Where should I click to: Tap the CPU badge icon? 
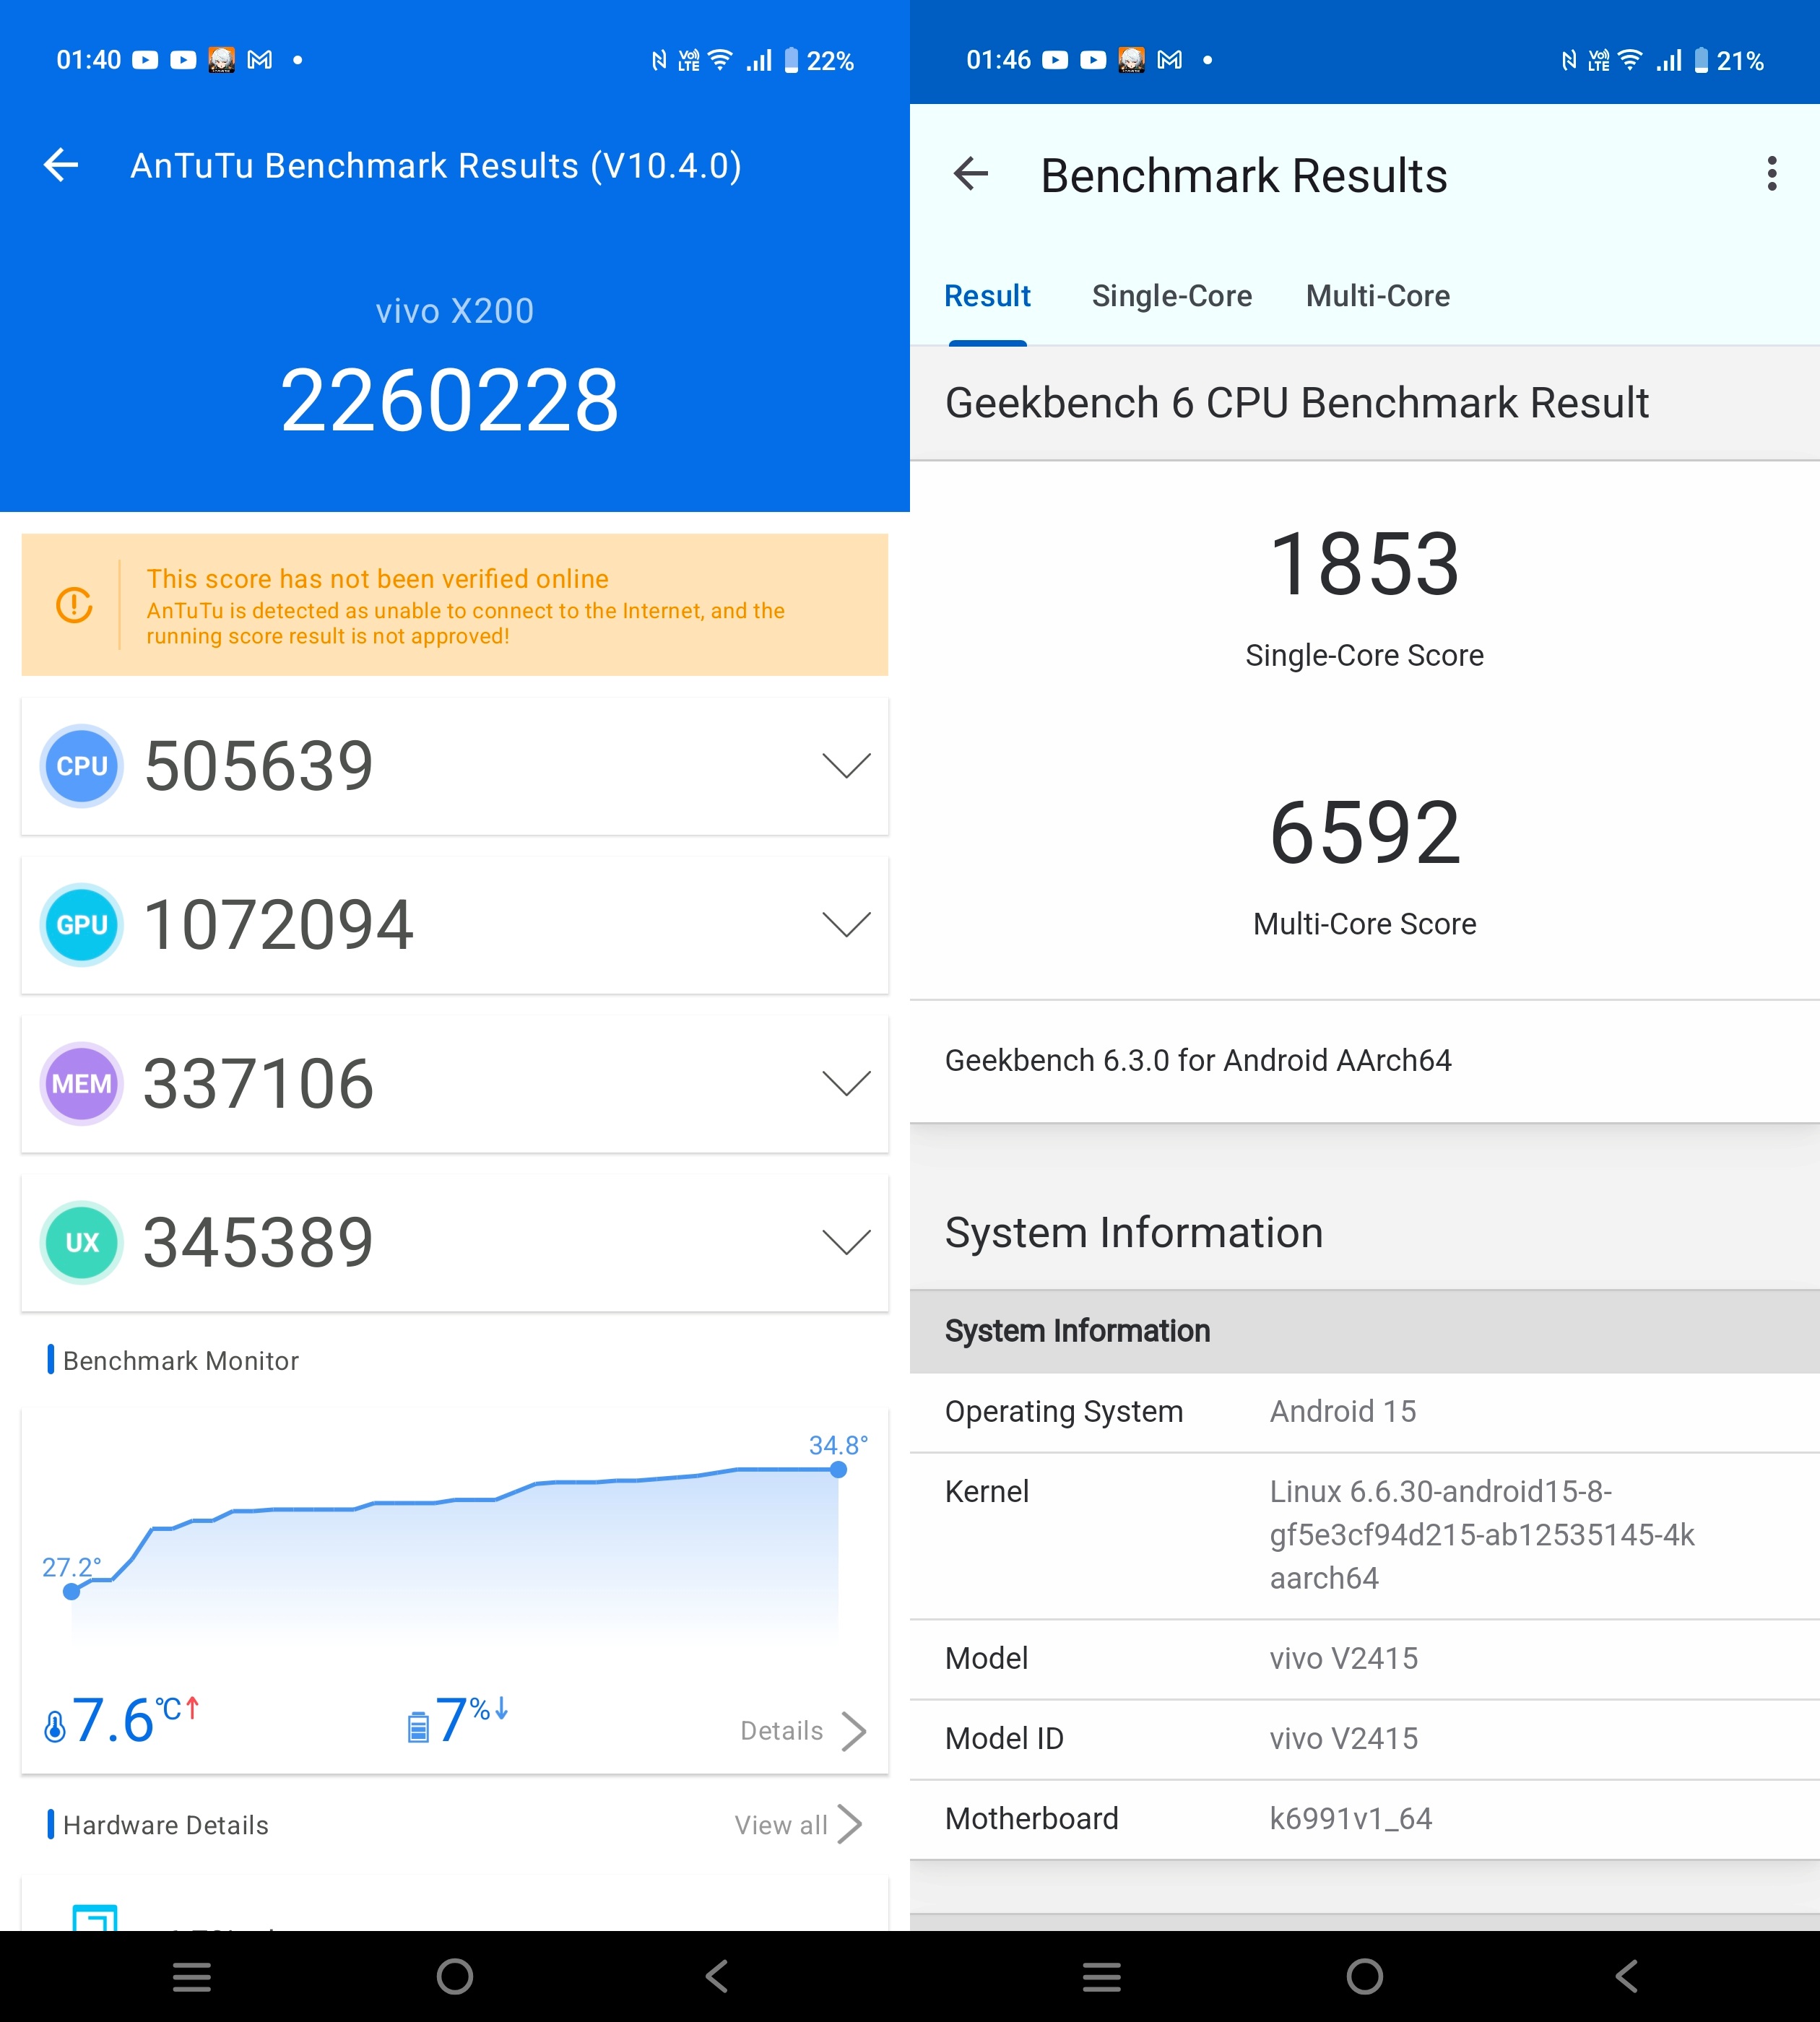point(82,766)
